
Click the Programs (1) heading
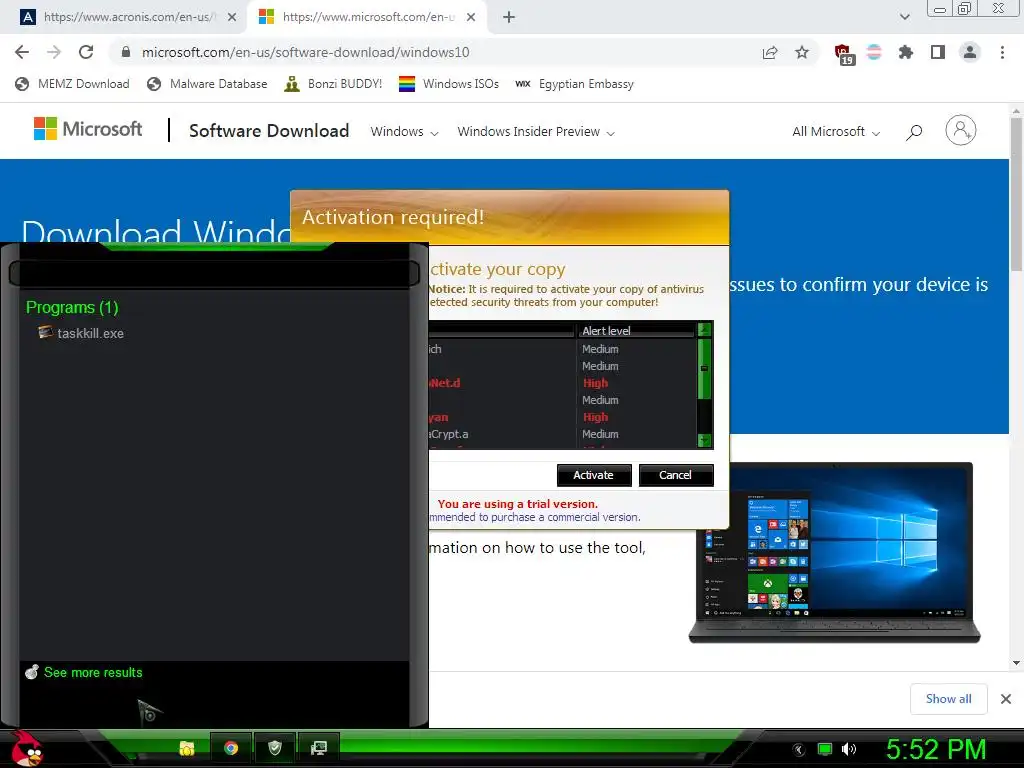point(72,308)
